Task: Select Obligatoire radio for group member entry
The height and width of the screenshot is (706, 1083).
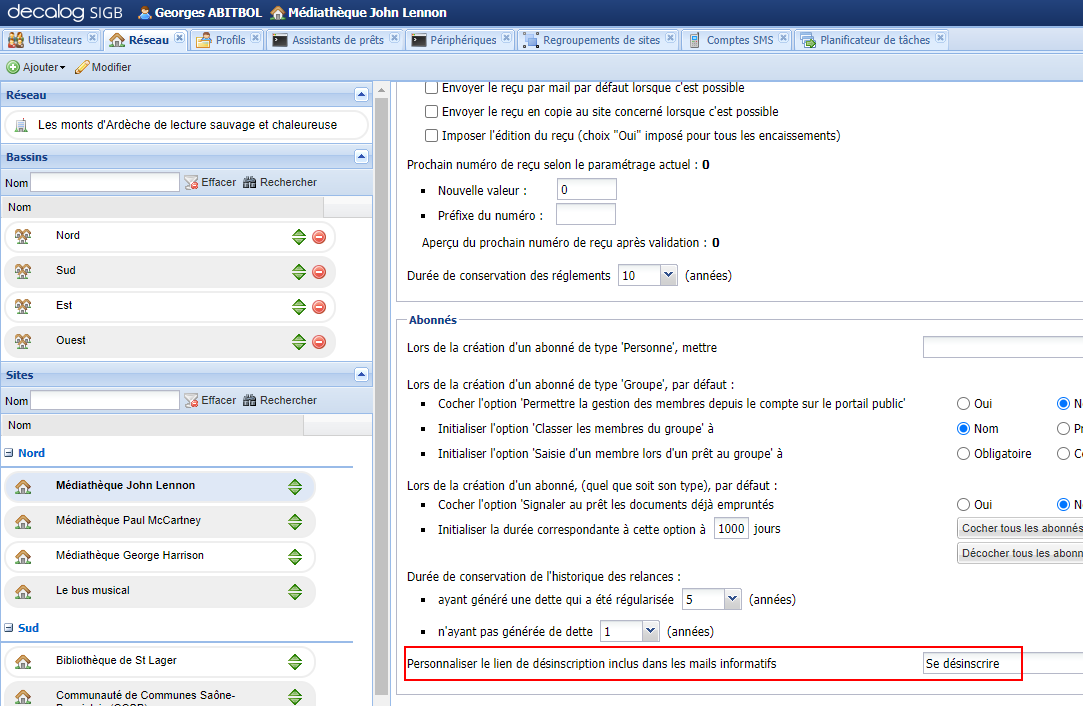Action: click(964, 454)
